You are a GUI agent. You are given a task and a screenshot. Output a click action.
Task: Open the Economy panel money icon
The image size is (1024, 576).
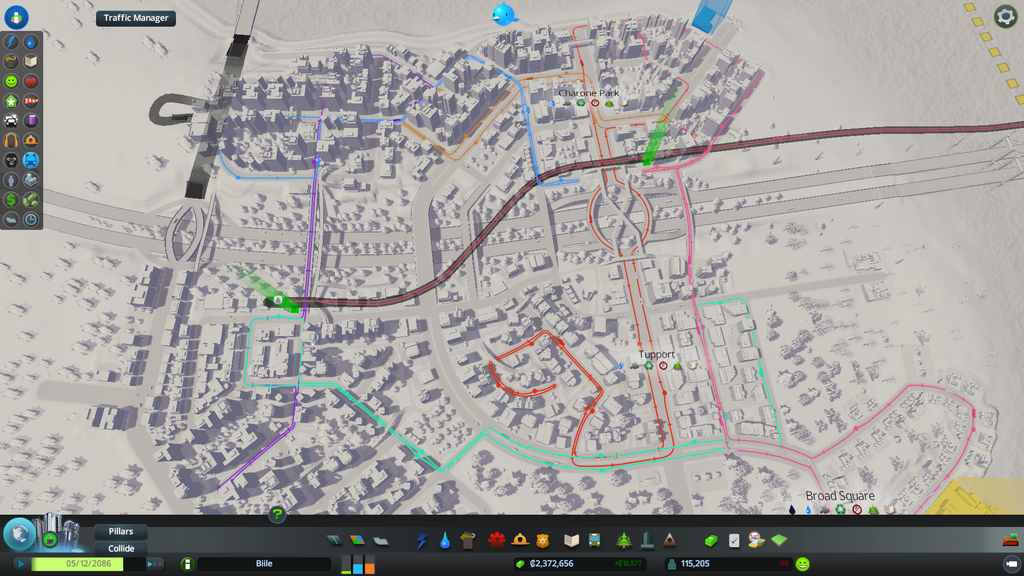pyautogui.click(x=711, y=540)
